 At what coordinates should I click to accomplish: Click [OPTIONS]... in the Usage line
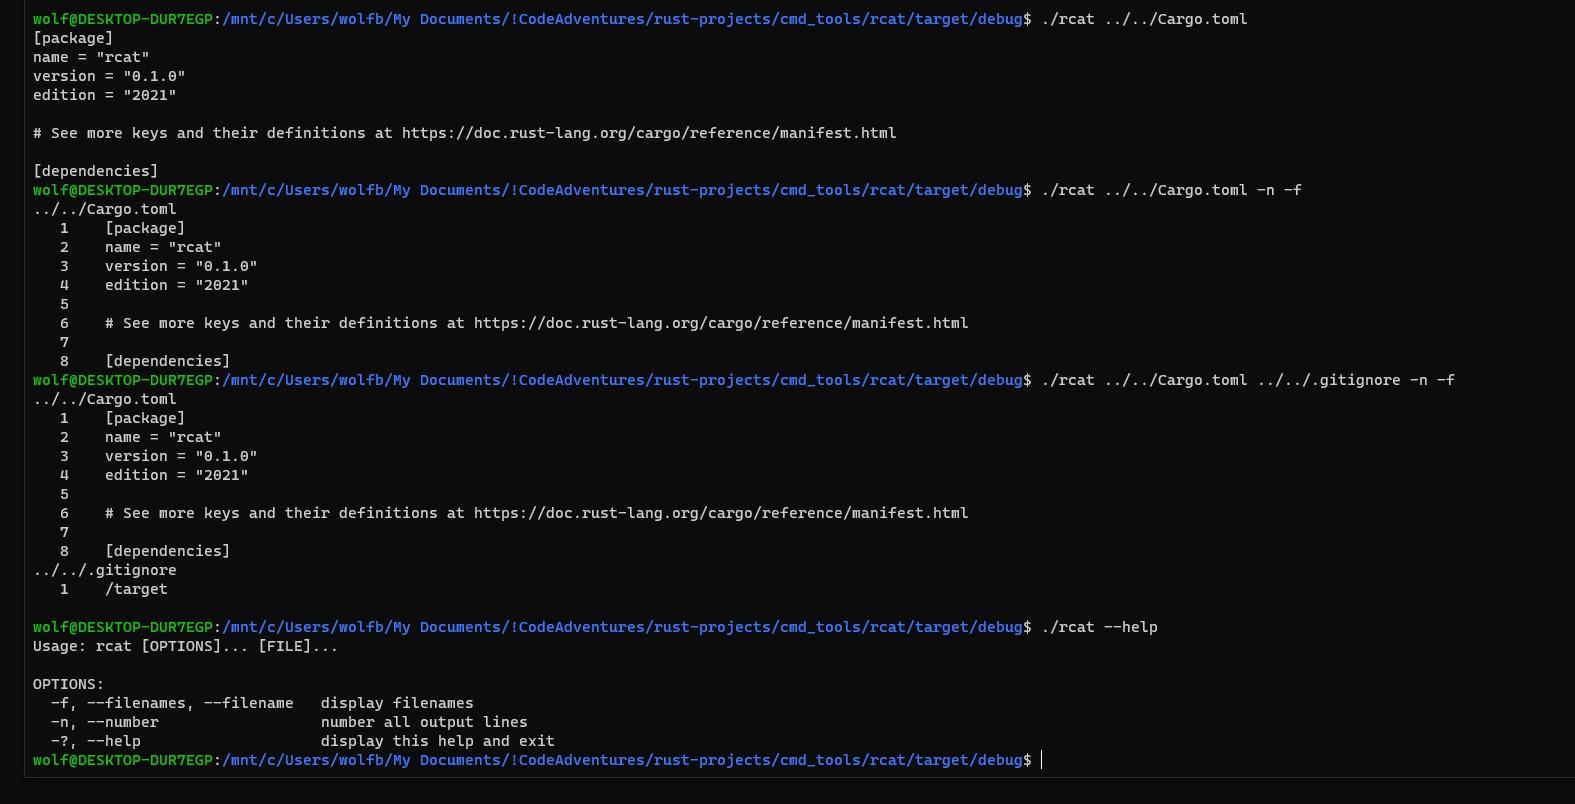(x=195, y=646)
